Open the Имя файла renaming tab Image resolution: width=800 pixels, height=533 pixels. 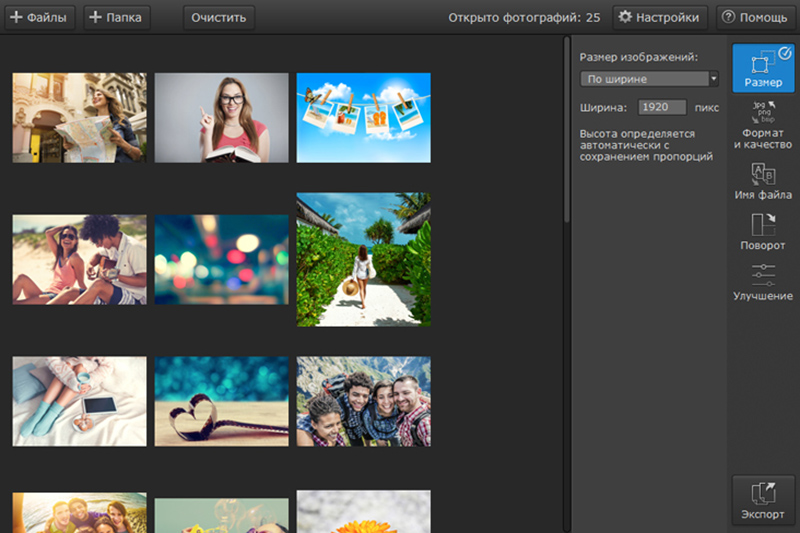pyautogui.click(x=763, y=182)
